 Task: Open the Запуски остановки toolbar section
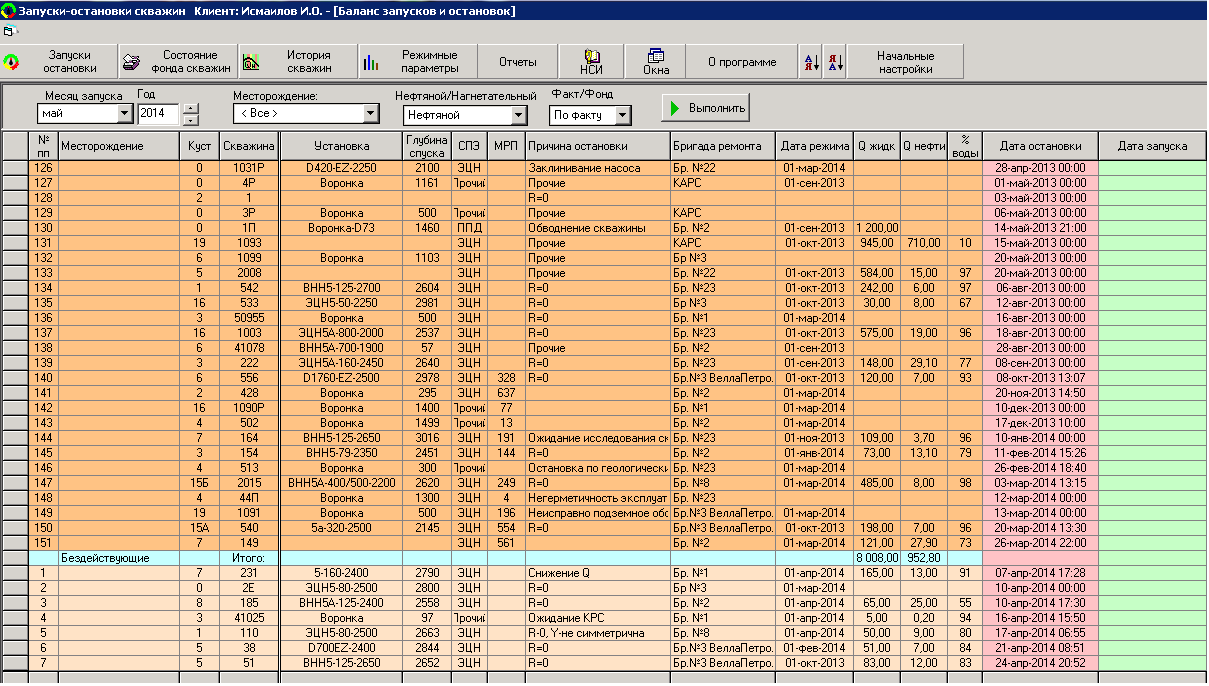(x=59, y=62)
